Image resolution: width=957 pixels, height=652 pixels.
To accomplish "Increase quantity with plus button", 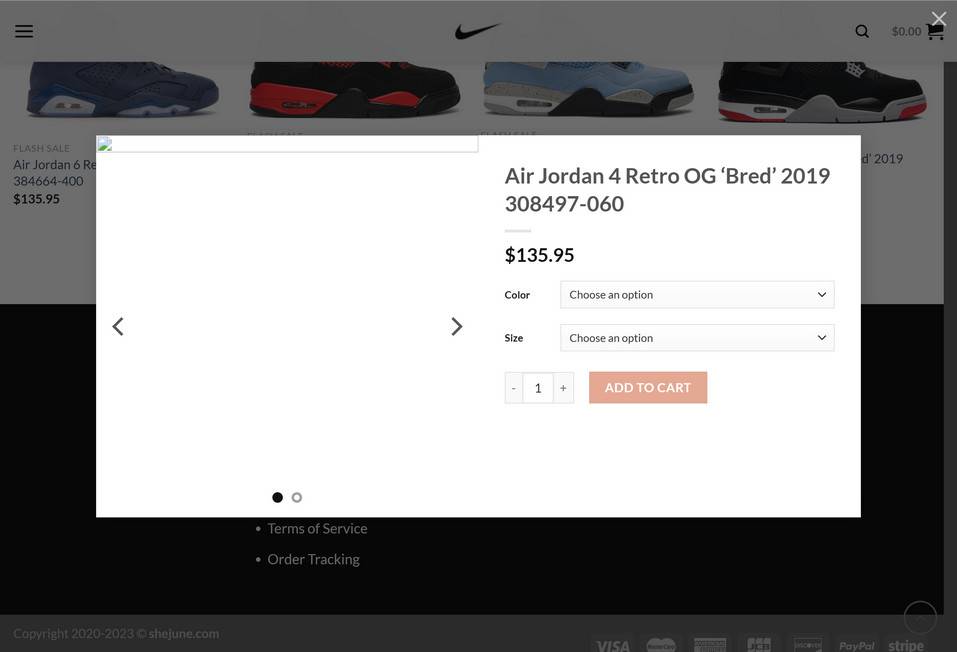I will click(x=563, y=388).
